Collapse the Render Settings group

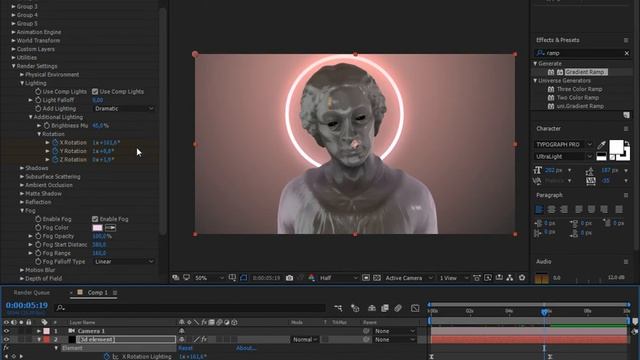point(13,66)
